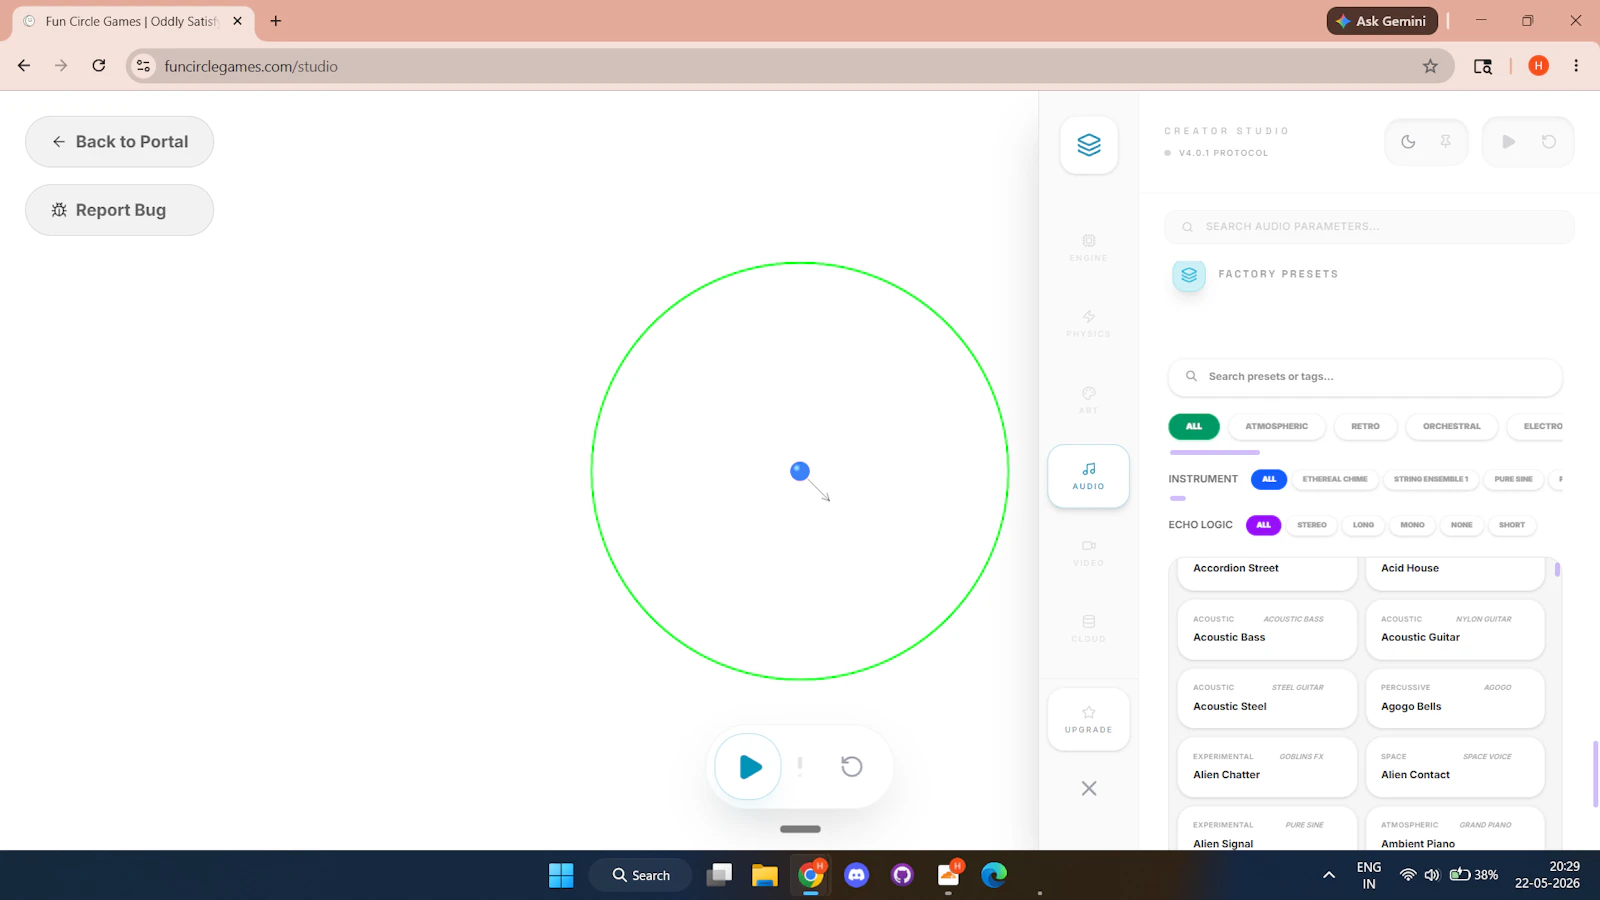Click the category chips horizontal scrollbar
This screenshot has height=900, width=1600.
coord(1215,452)
